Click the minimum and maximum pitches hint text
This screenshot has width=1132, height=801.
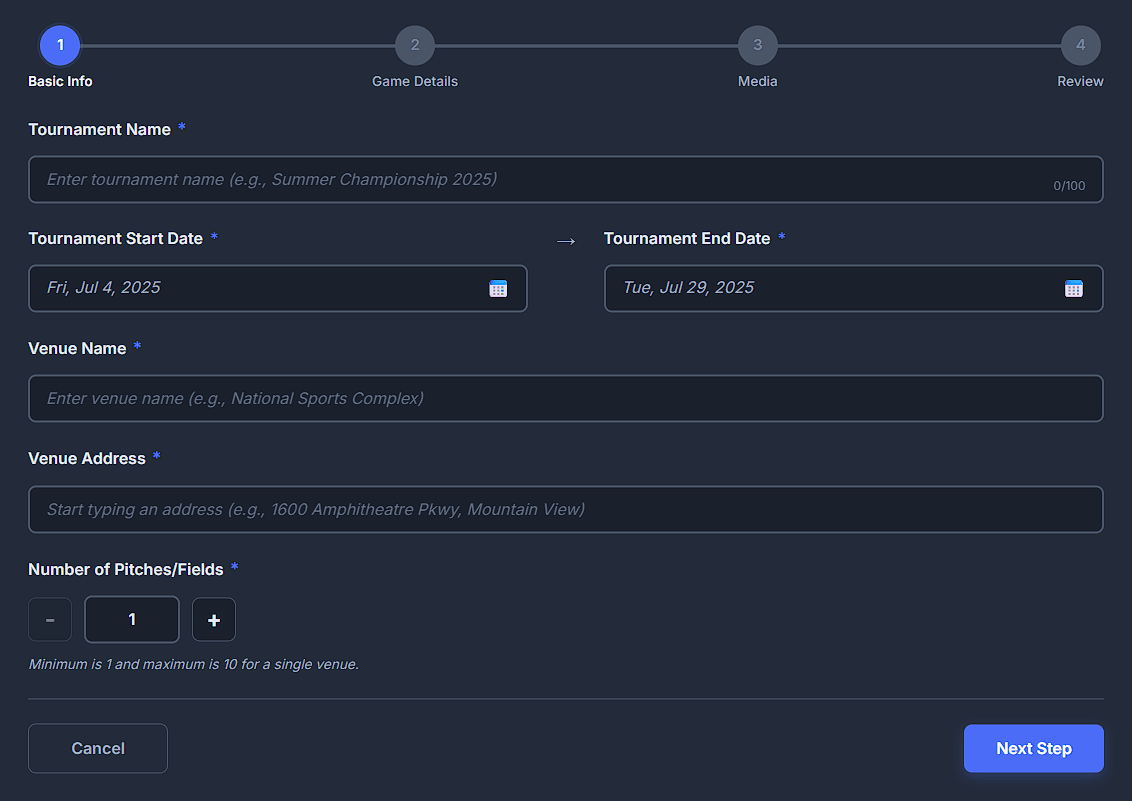[193, 664]
